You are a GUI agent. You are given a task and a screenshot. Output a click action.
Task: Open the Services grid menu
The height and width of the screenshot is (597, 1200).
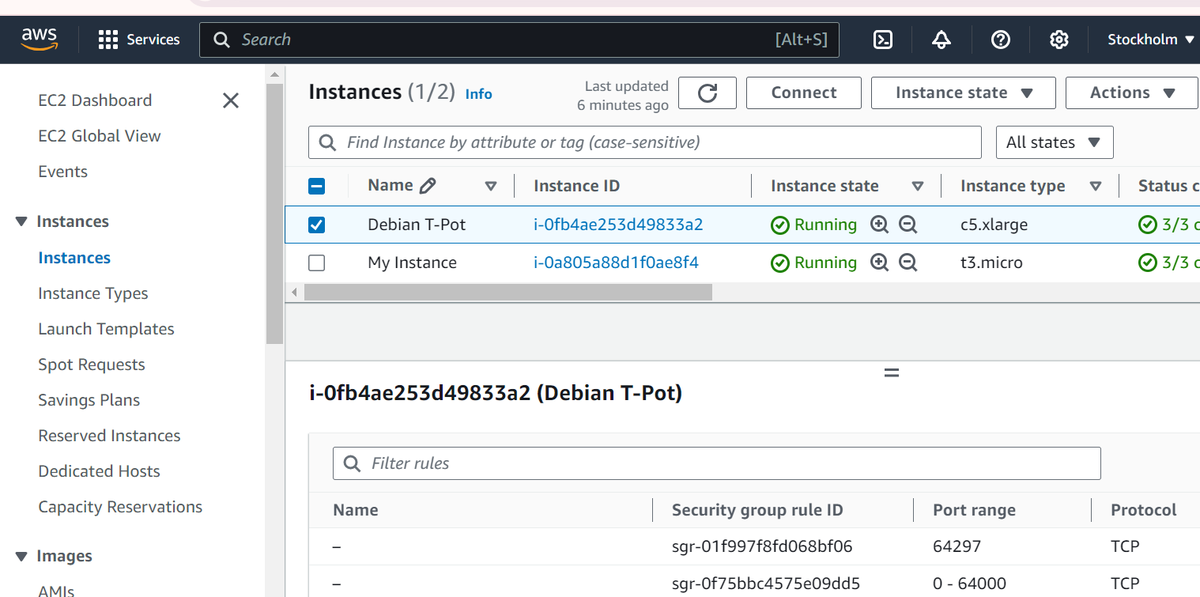[139, 40]
